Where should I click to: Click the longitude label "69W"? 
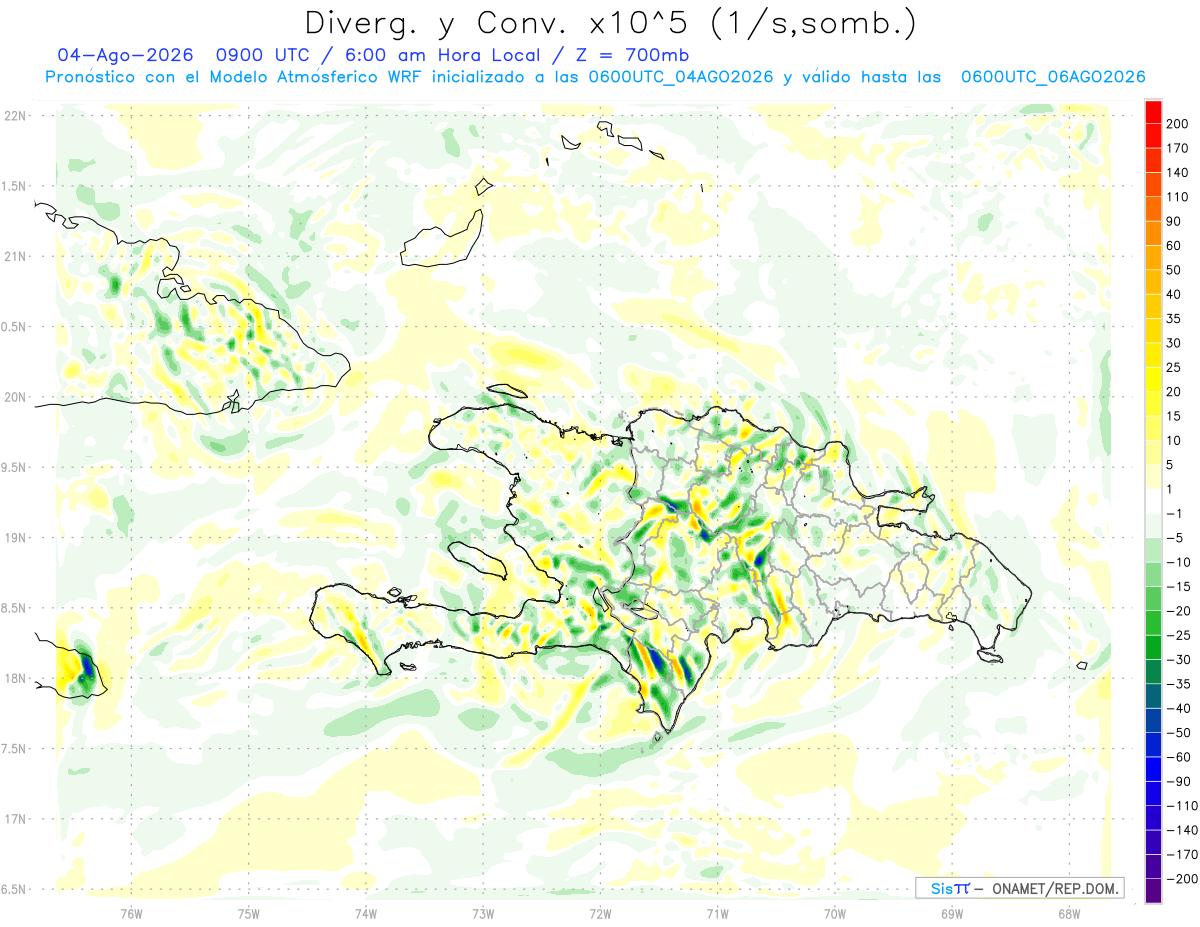(952, 914)
